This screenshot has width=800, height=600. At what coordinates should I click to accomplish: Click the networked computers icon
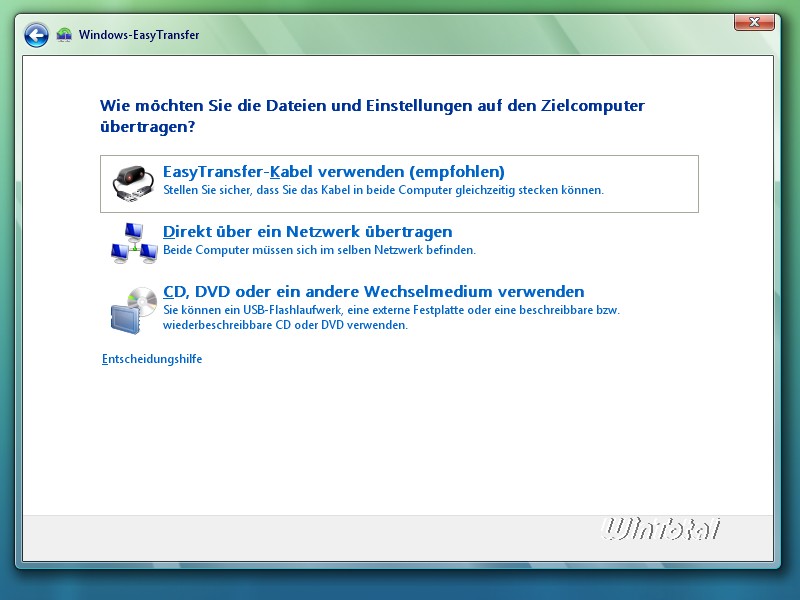tap(134, 243)
